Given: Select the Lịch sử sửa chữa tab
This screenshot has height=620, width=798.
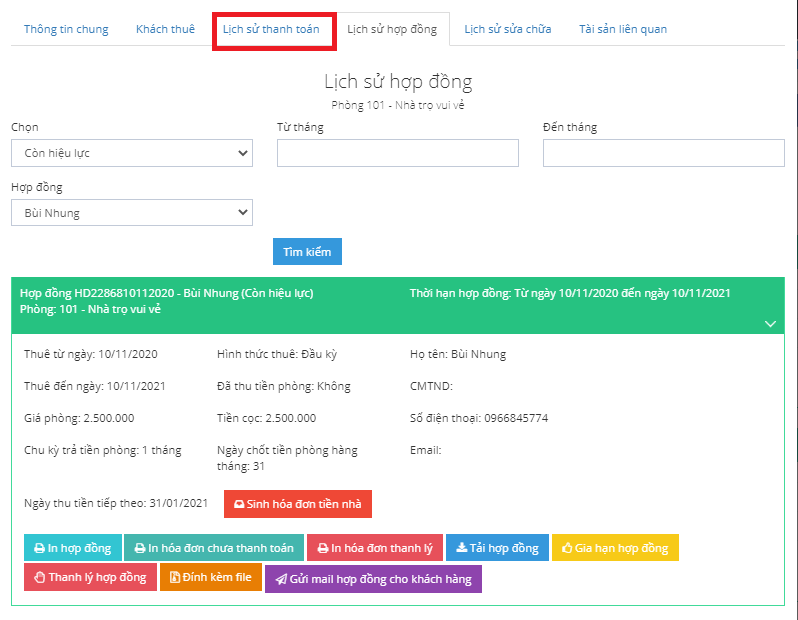Looking at the screenshot, I should click(x=508, y=29).
